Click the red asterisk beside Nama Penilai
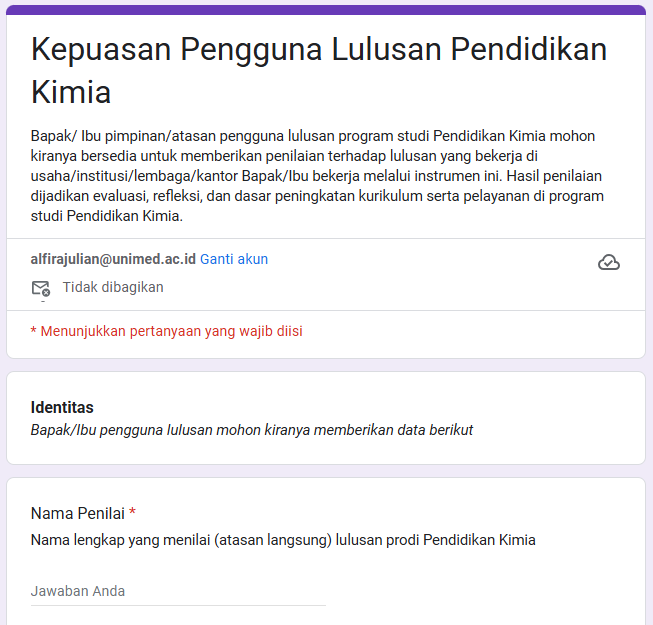 coord(132,512)
